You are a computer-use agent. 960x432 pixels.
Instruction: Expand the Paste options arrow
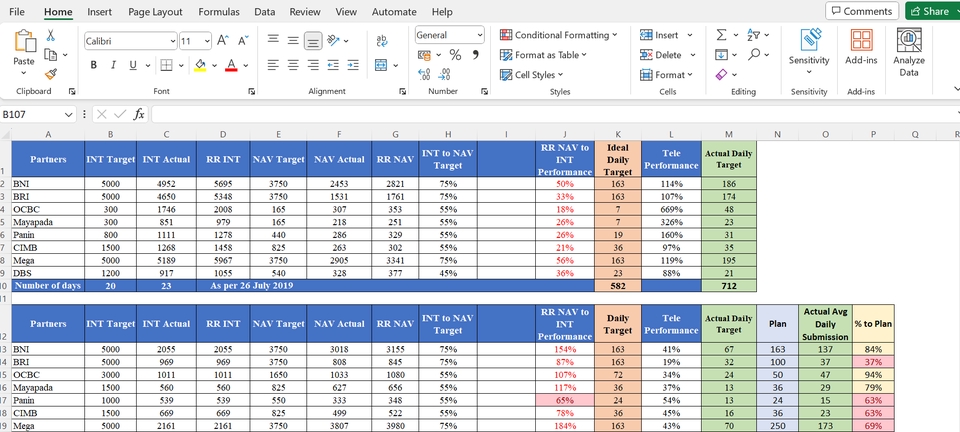pos(24,73)
